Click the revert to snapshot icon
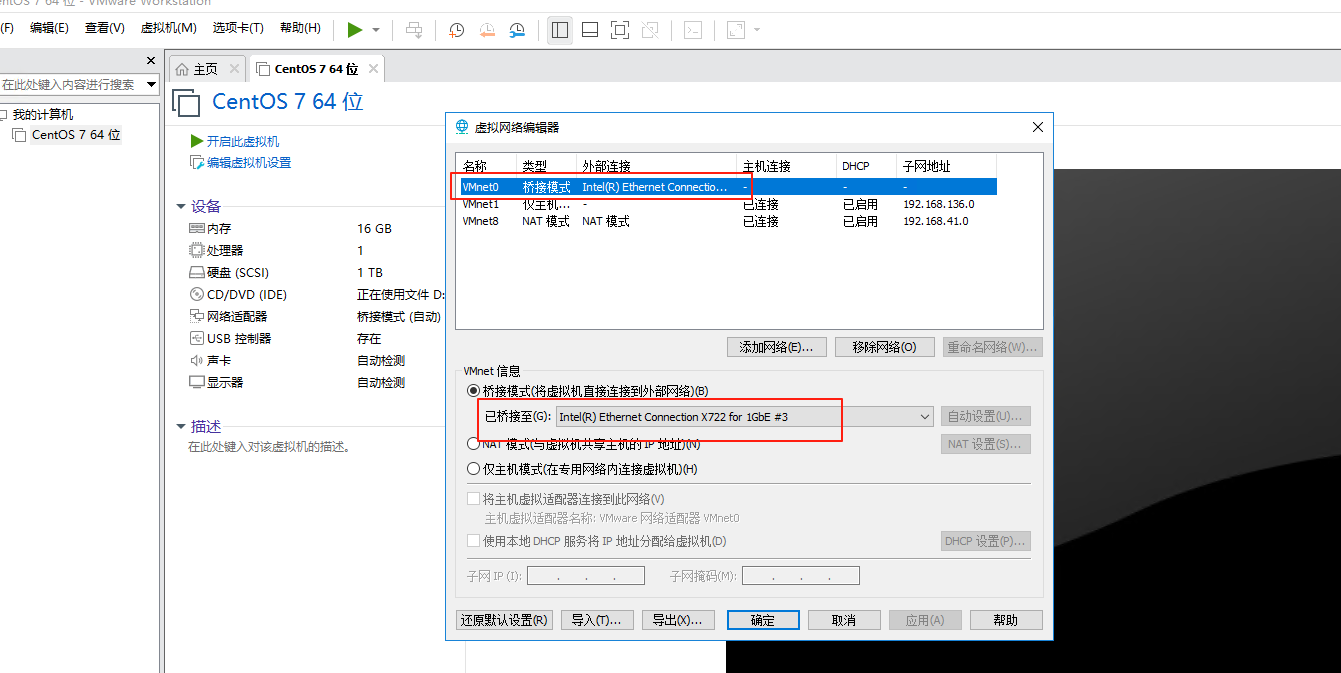This screenshot has height=673, width=1341. point(487,30)
